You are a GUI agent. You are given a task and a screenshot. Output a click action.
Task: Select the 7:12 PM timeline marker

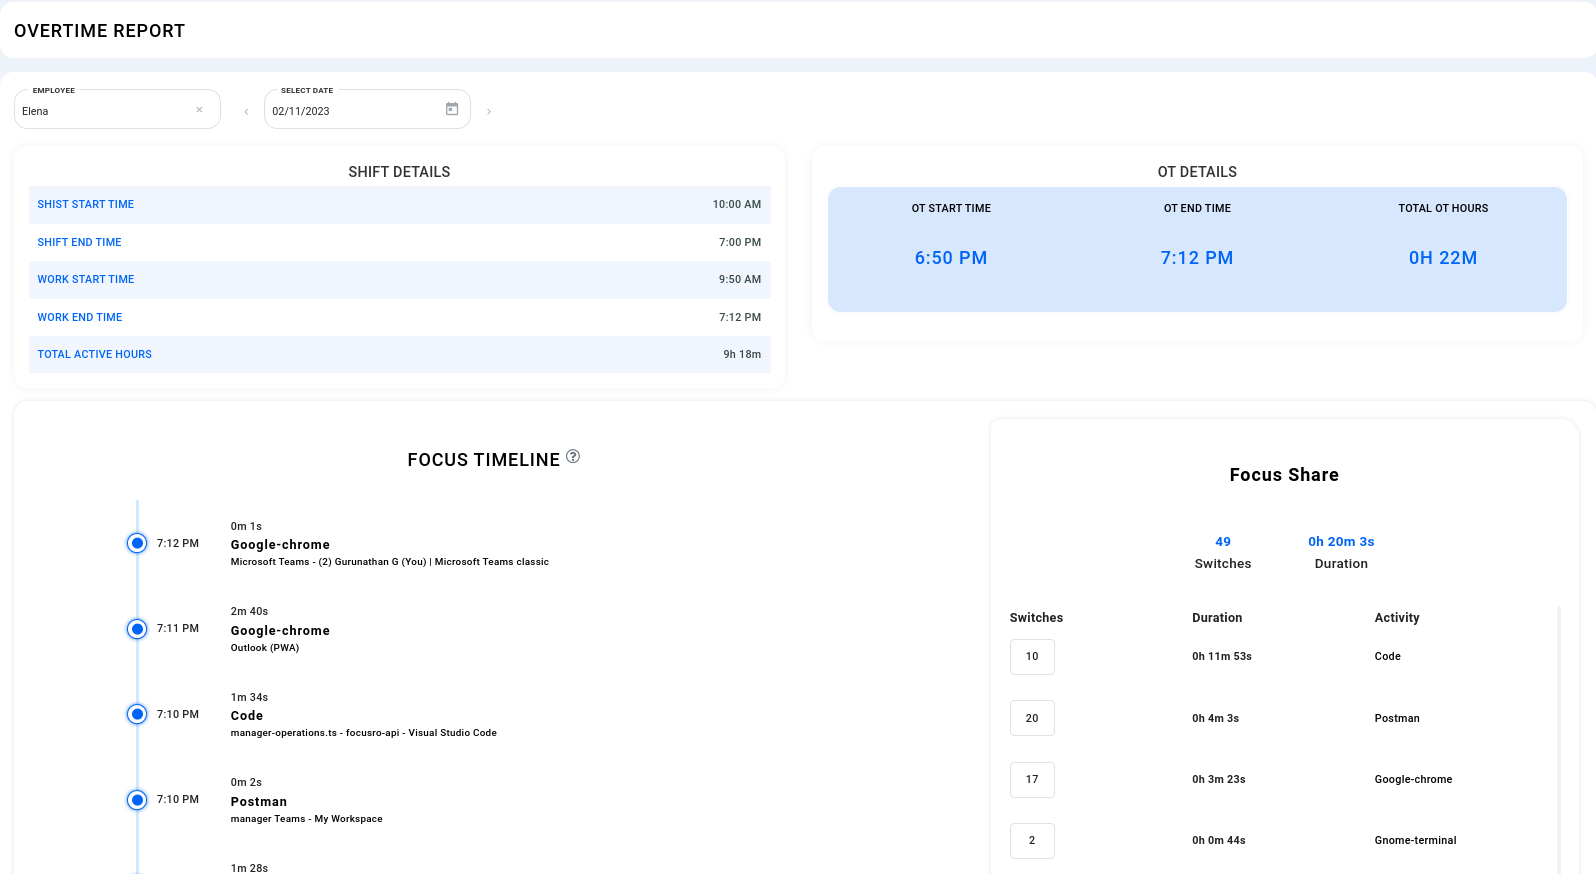pyautogui.click(x=137, y=543)
